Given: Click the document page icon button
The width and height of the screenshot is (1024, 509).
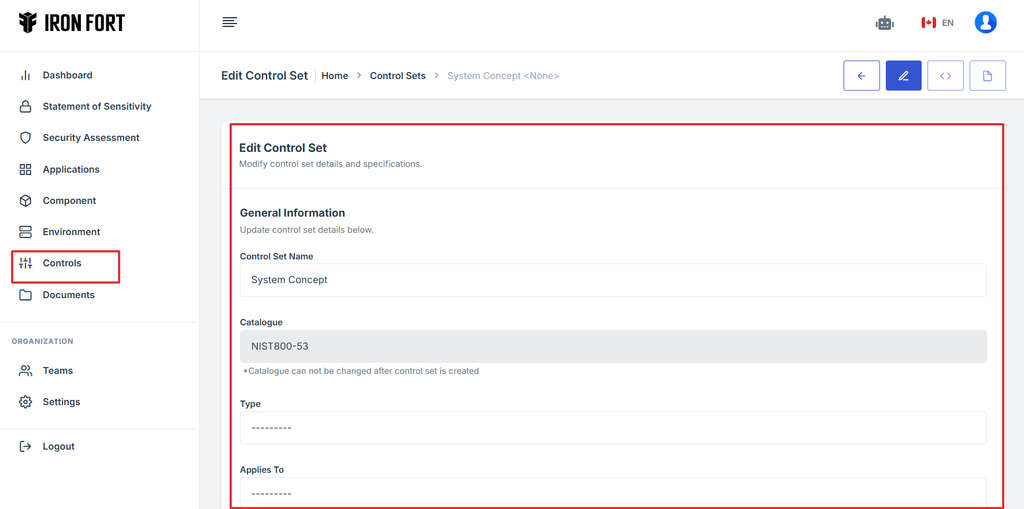Looking at the screenshot, I should click(x=987, y=76).
